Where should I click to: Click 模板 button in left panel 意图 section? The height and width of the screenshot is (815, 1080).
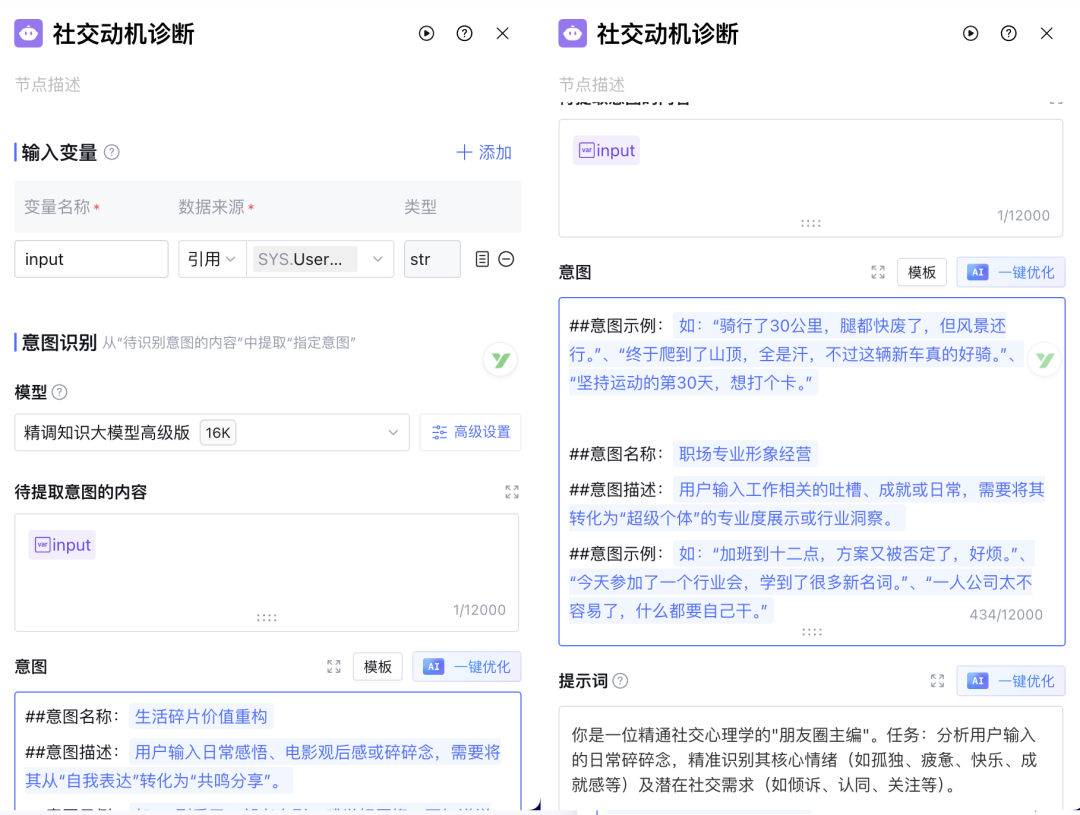click(377, 667)
